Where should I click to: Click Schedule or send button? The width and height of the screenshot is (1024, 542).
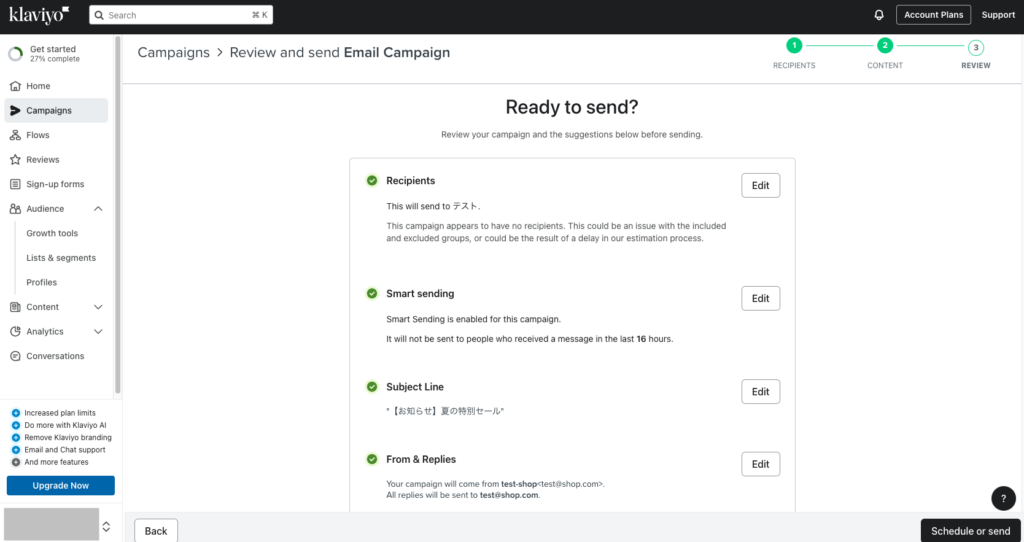point(970,531)
